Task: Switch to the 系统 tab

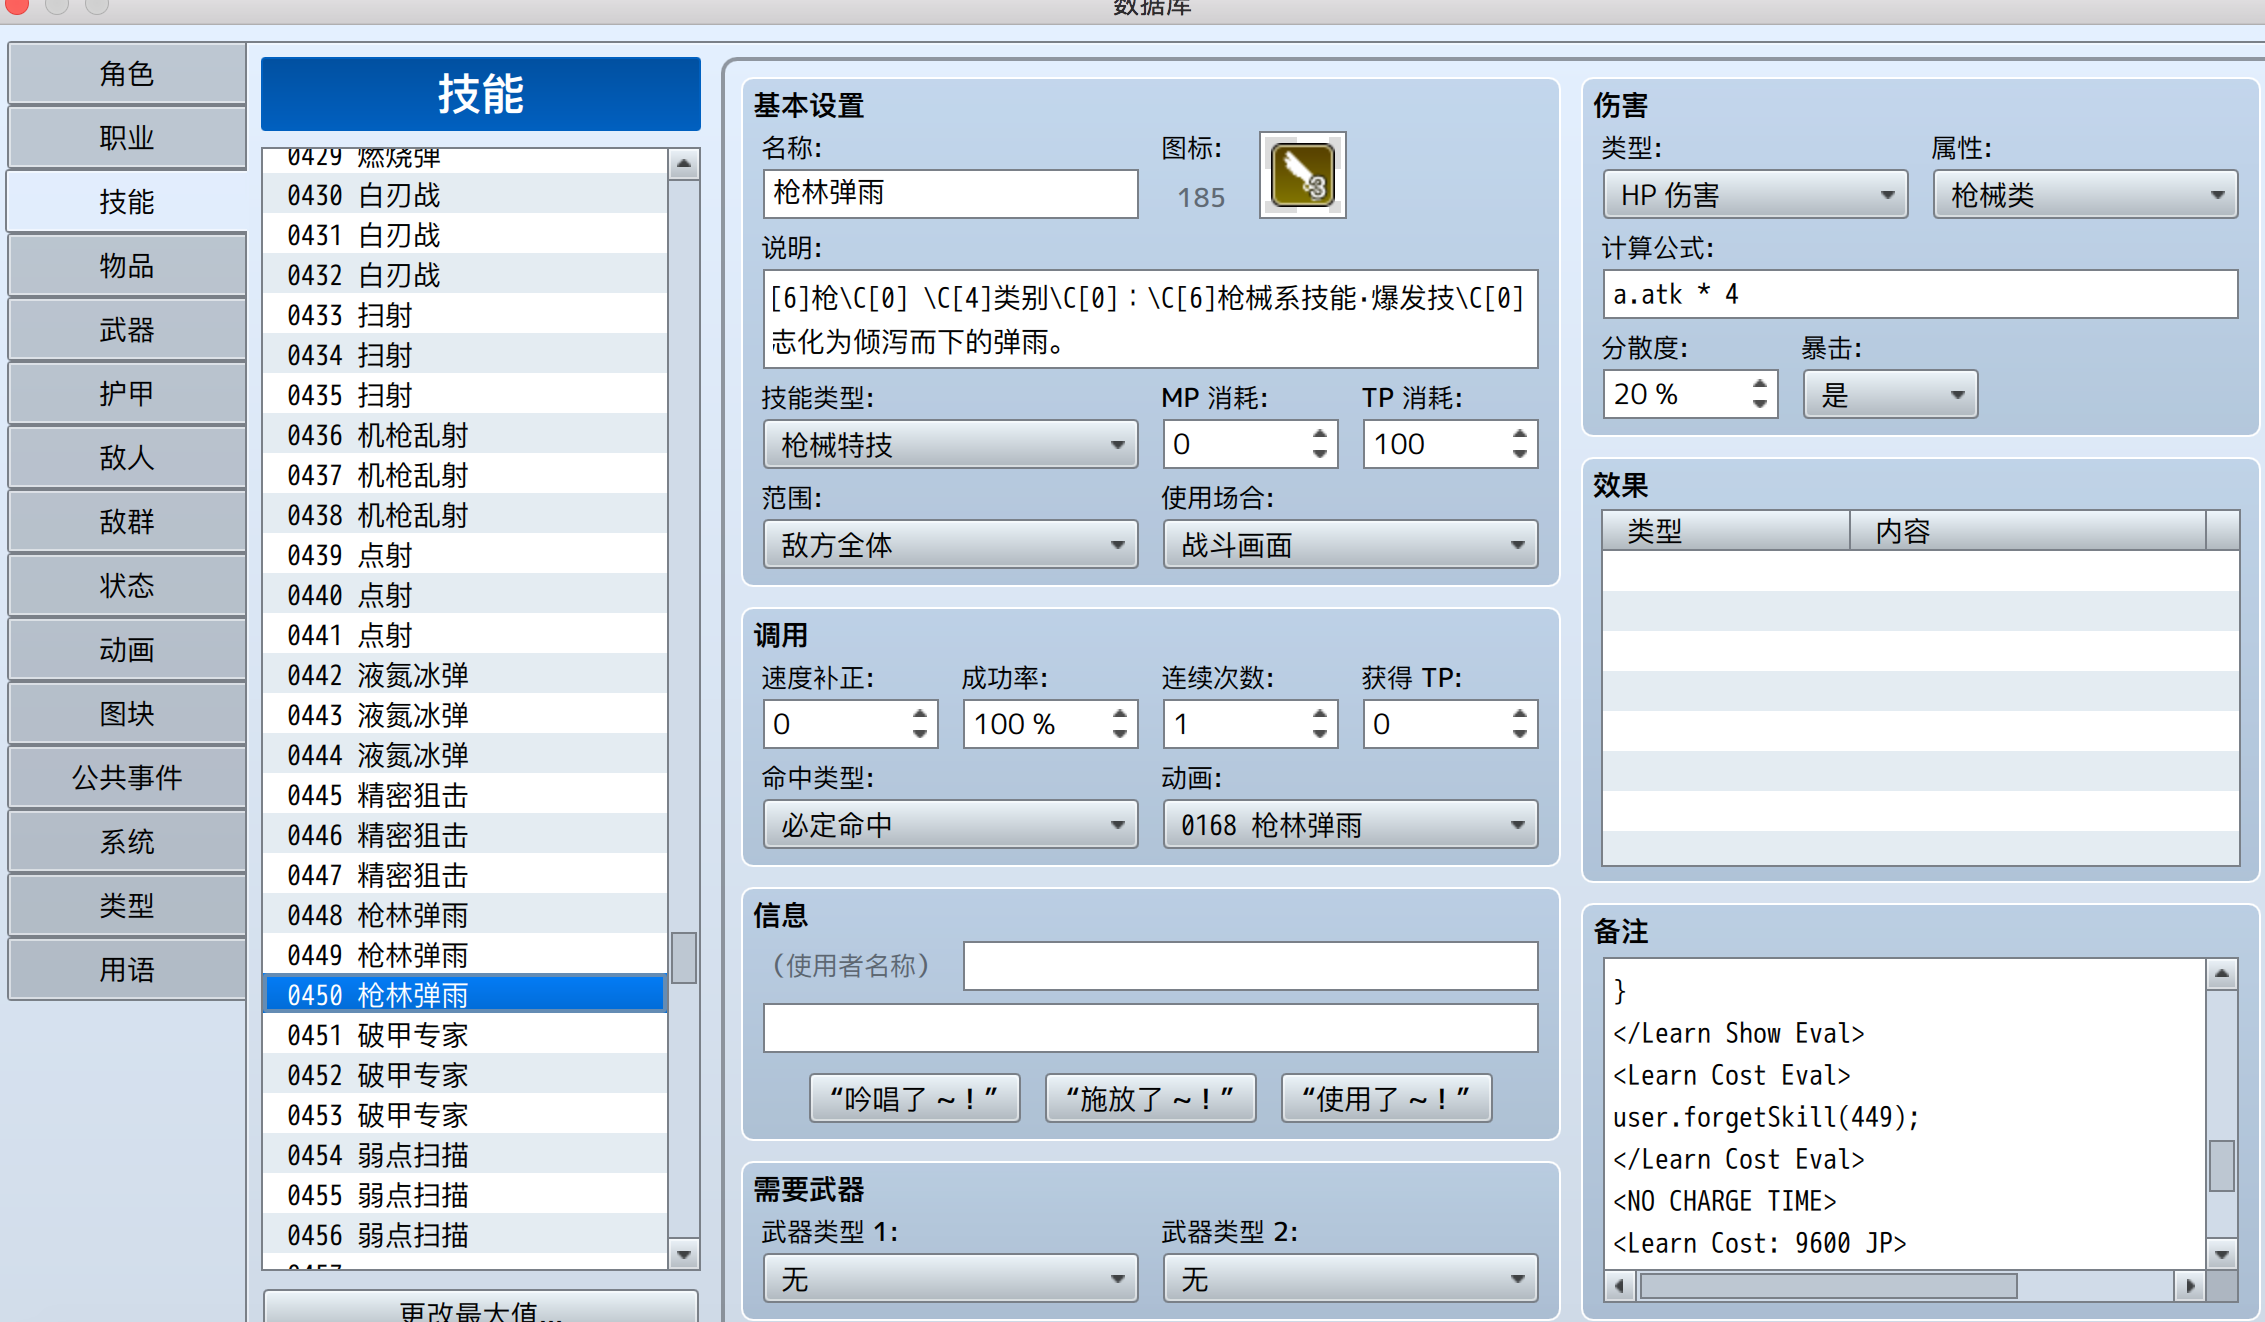Action: coord(127,841)
